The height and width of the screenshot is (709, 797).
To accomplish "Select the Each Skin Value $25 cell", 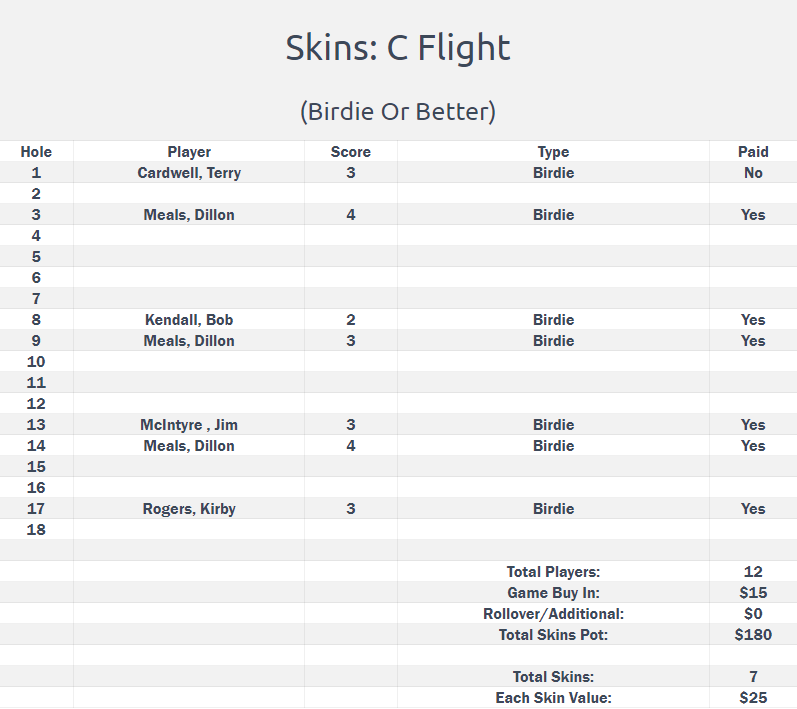I will [753, 698].
